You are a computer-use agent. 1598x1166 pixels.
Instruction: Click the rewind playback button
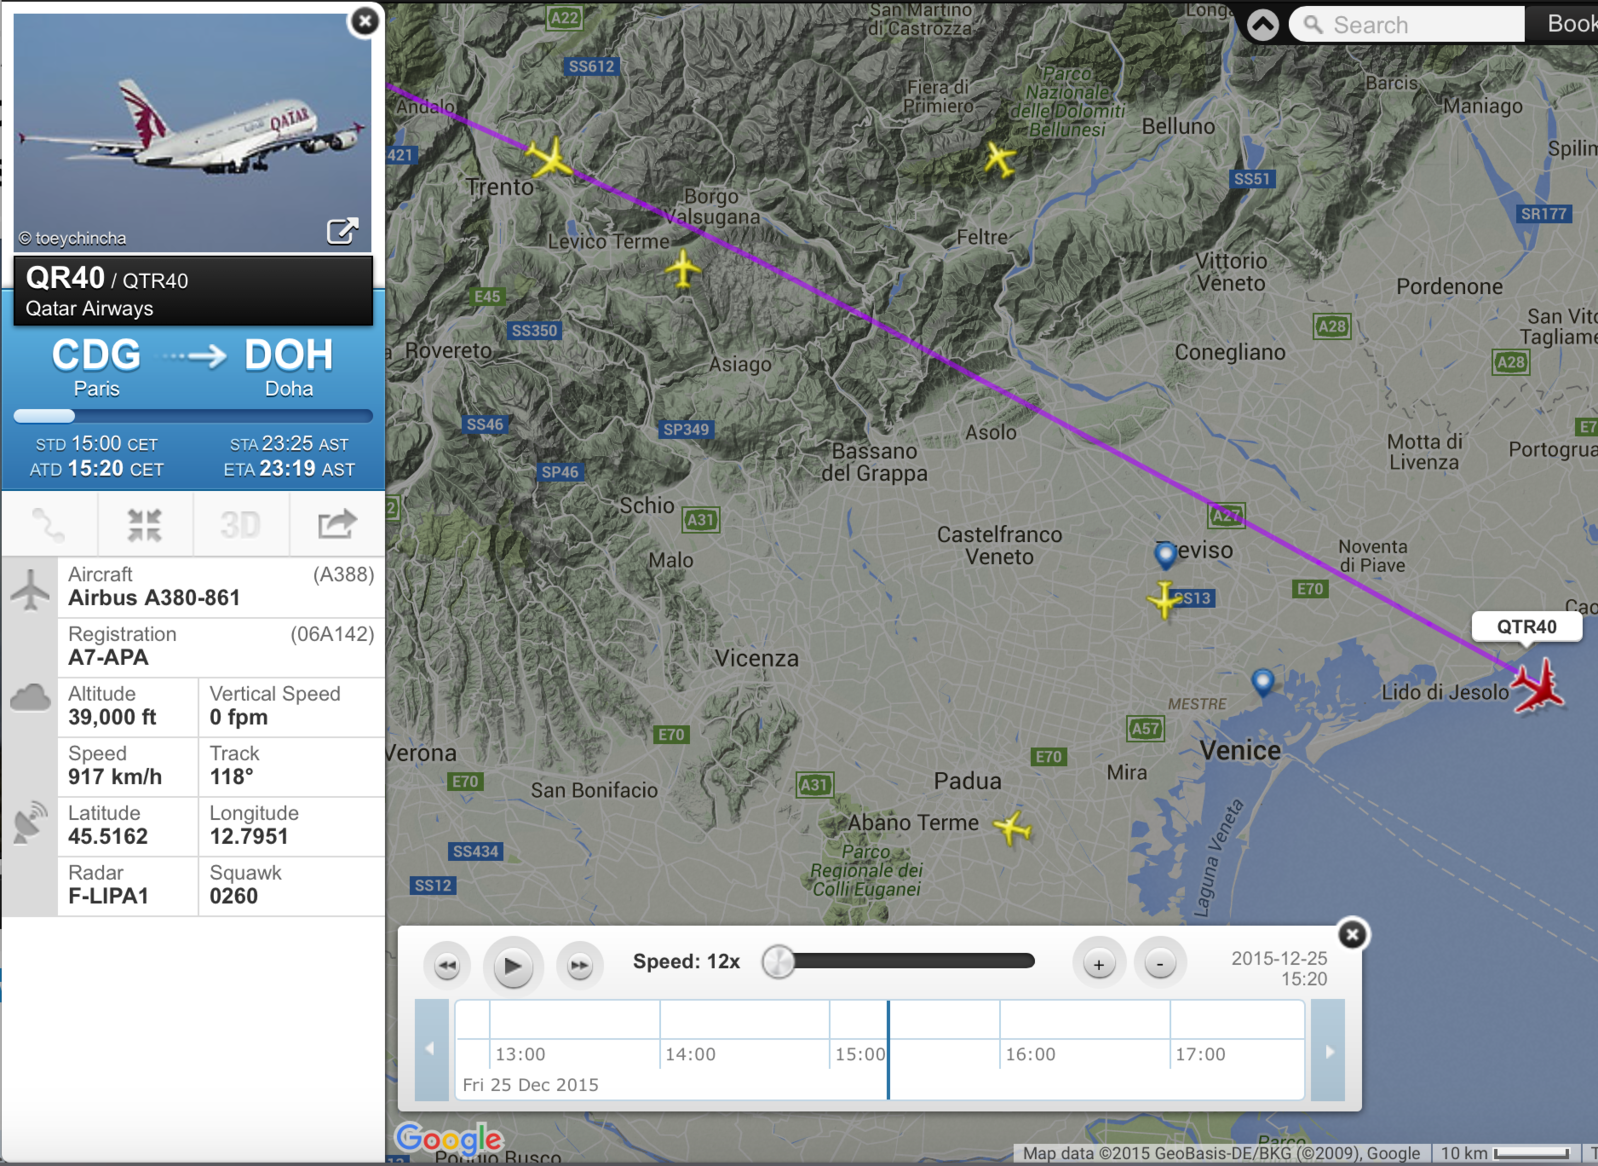coord(447,965)
